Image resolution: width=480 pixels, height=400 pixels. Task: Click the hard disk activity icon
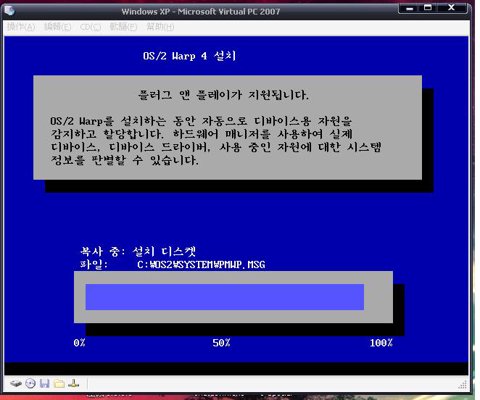[16, 384]
